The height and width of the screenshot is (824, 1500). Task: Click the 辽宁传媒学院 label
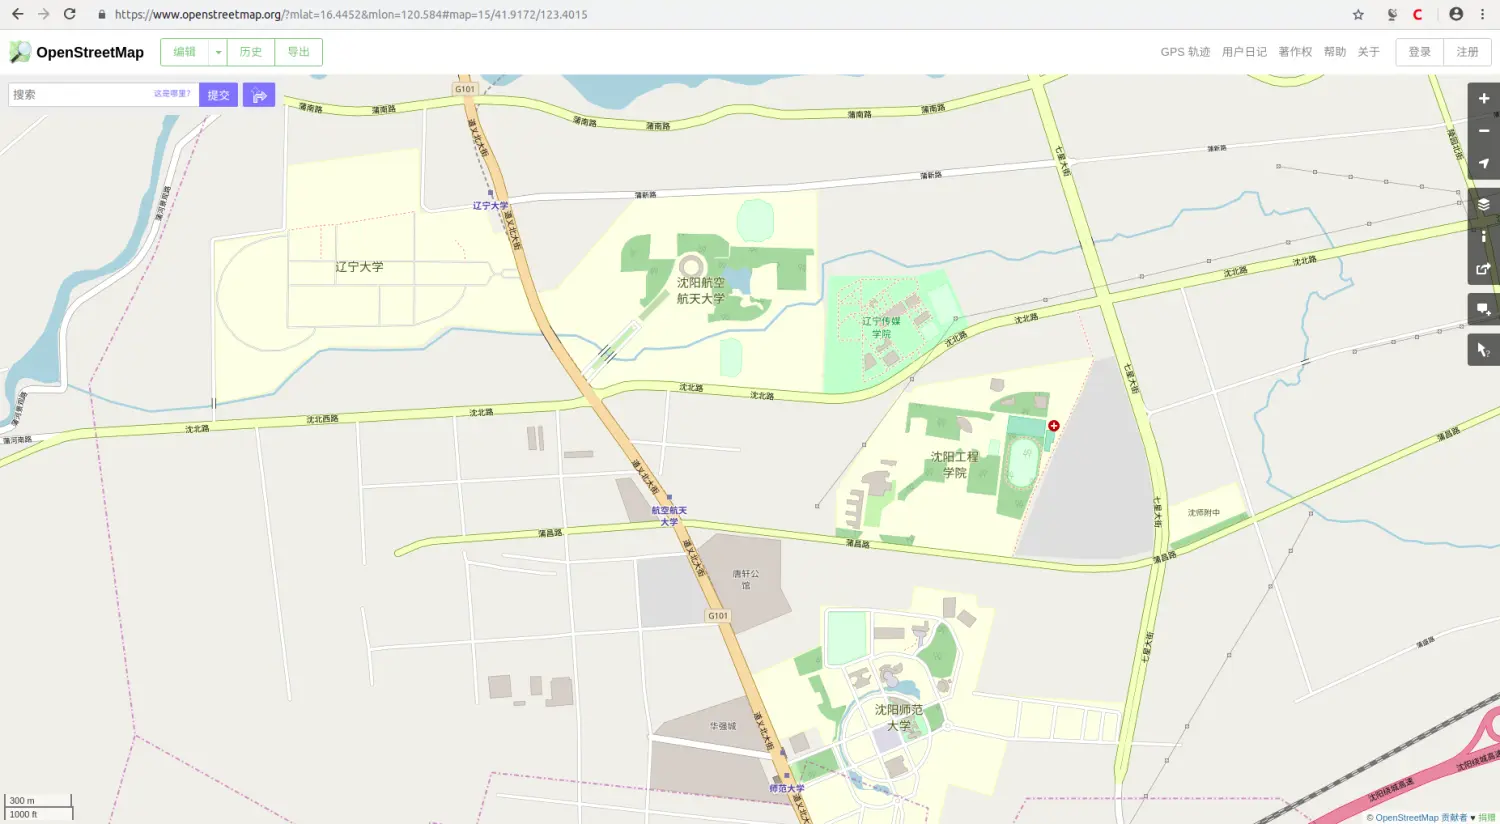881,327
